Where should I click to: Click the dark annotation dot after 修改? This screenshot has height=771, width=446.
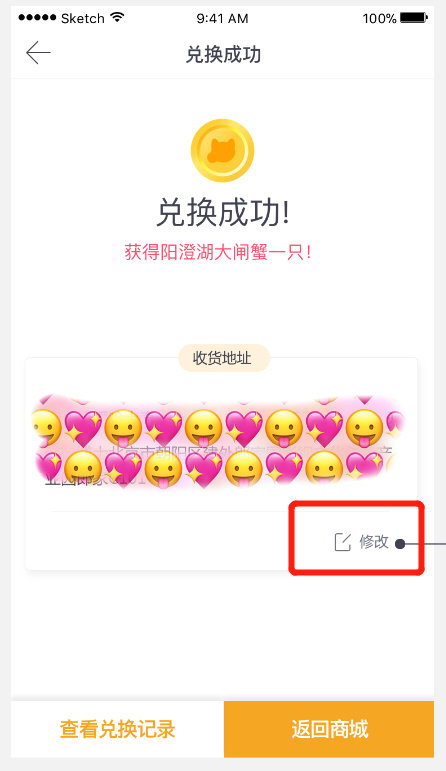pyautogui.click(x=400, y=544)
